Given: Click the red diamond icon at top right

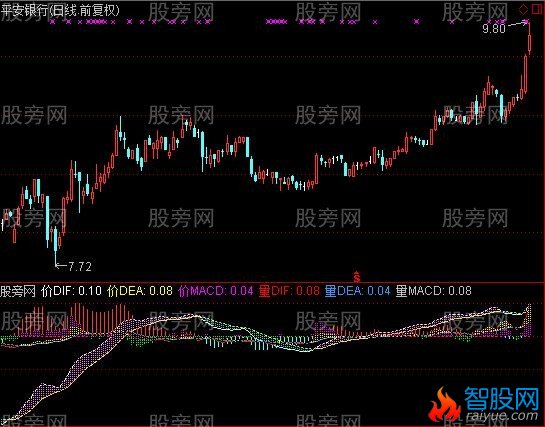Looking at the screenshot, I should (x=523, y=9).
